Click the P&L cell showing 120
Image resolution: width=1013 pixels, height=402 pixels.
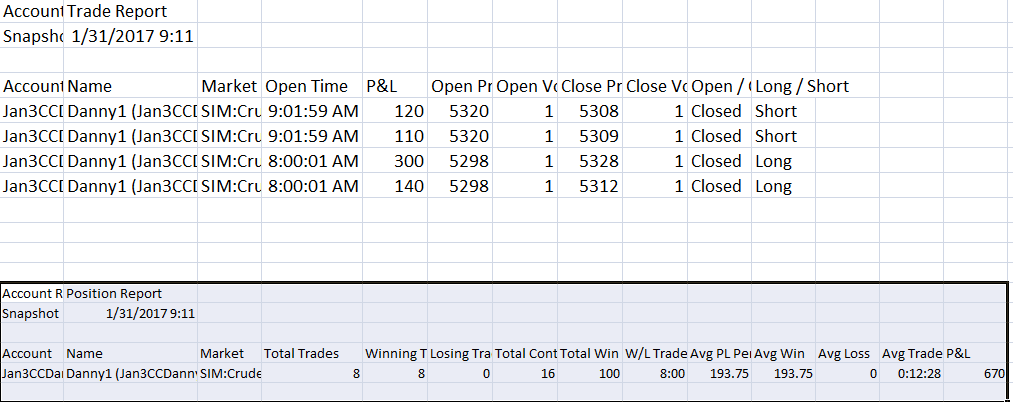pyautogui.click(x=394, y=111)
